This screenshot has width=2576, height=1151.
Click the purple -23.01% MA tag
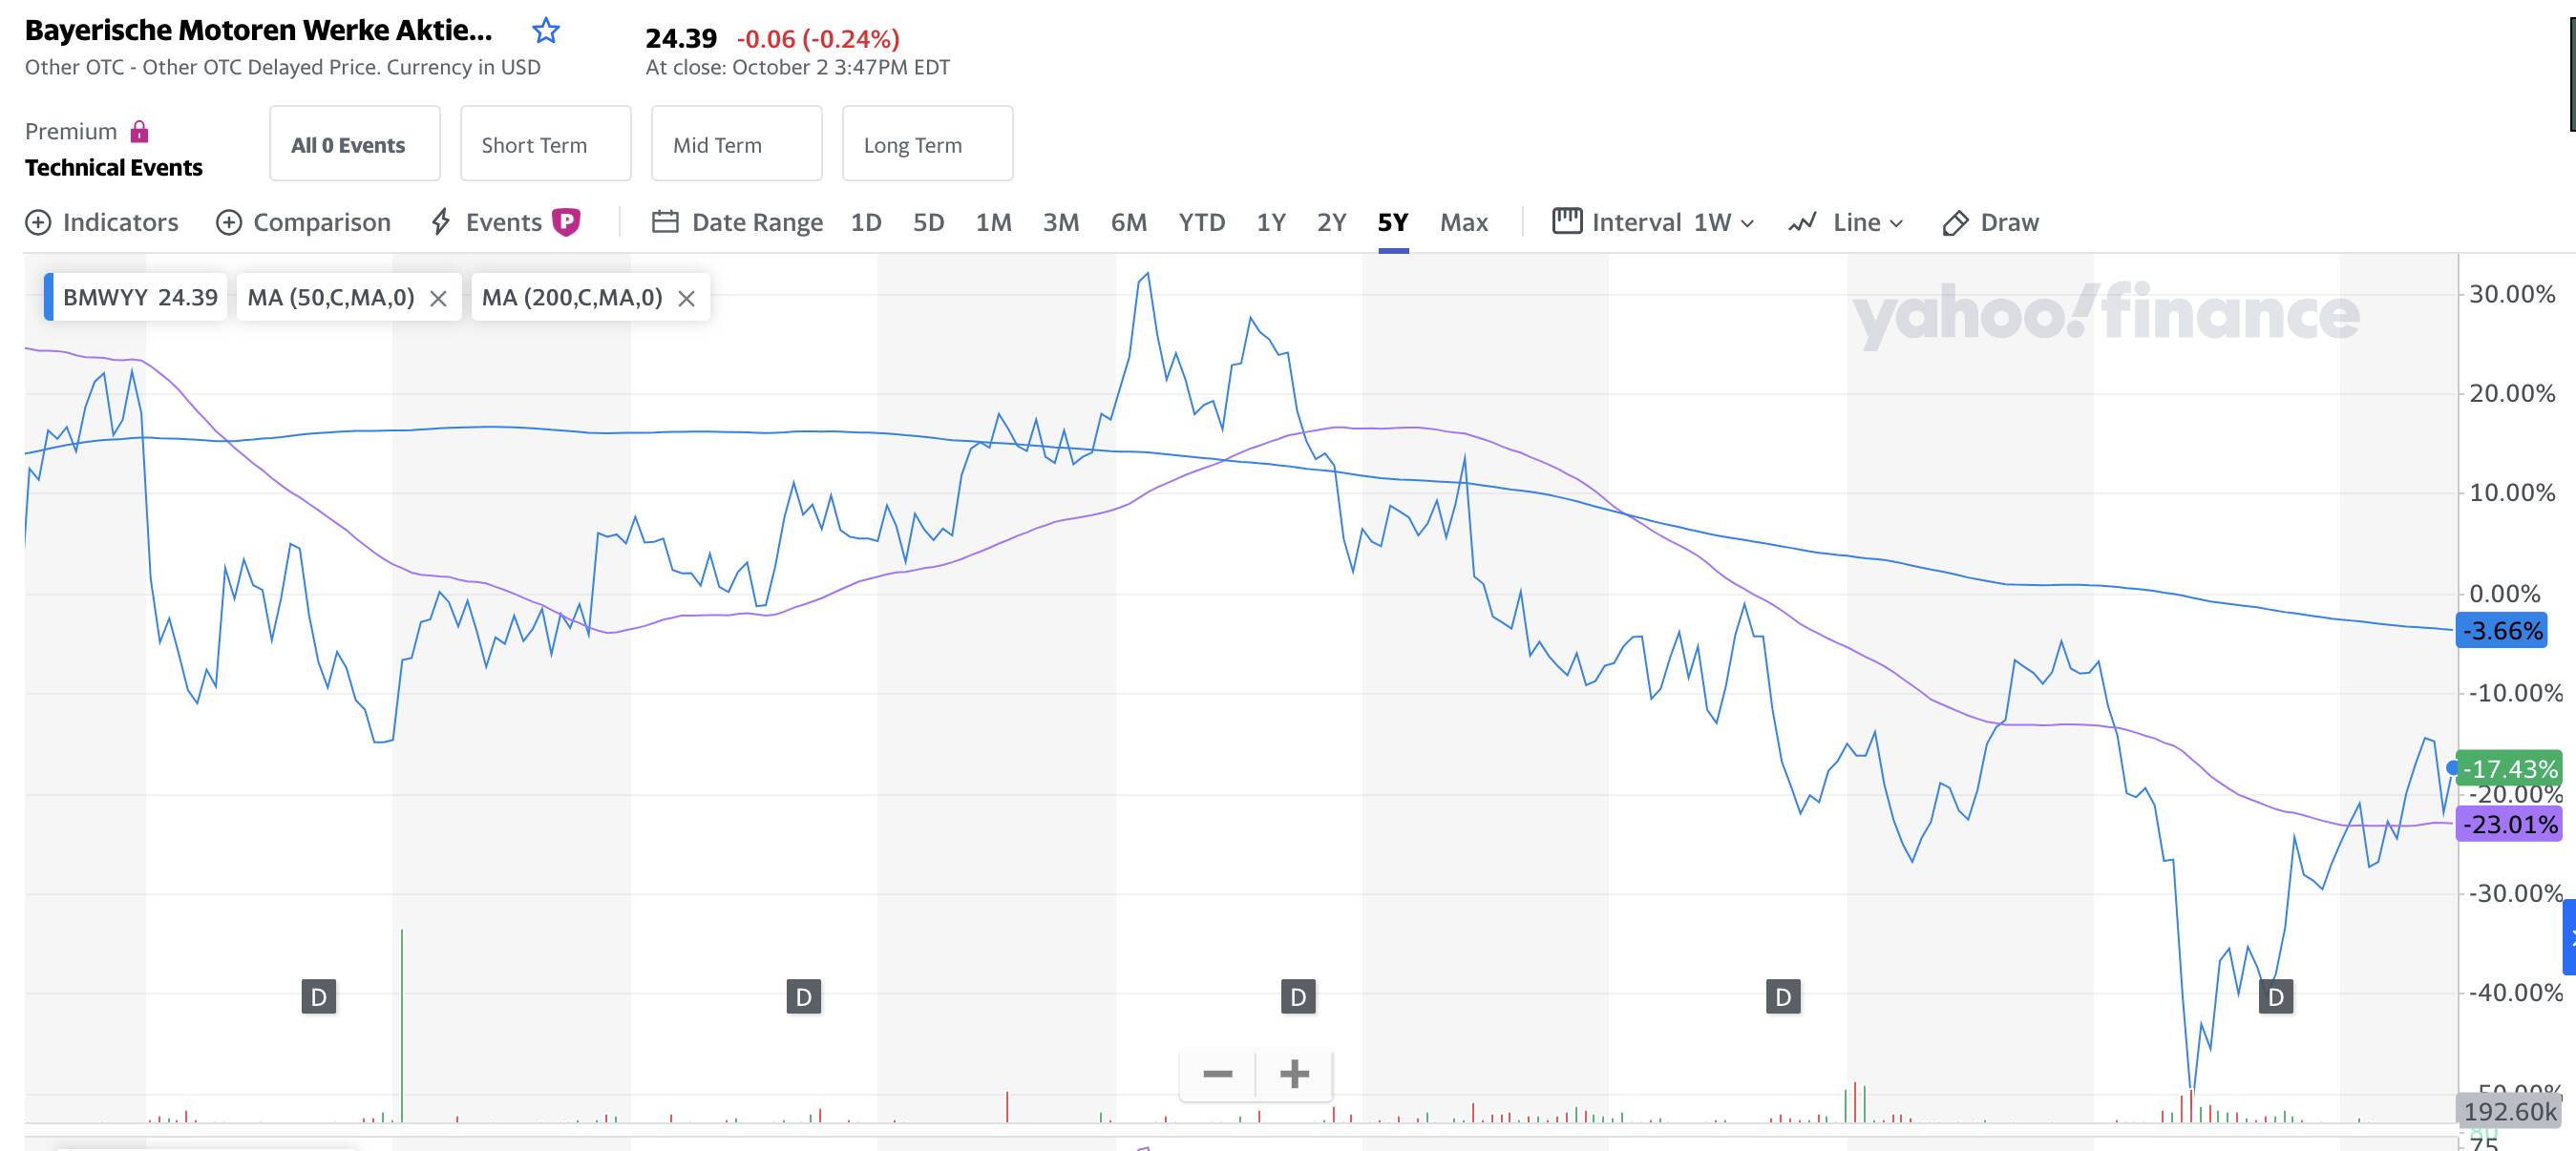click(x=2509, y=825)
